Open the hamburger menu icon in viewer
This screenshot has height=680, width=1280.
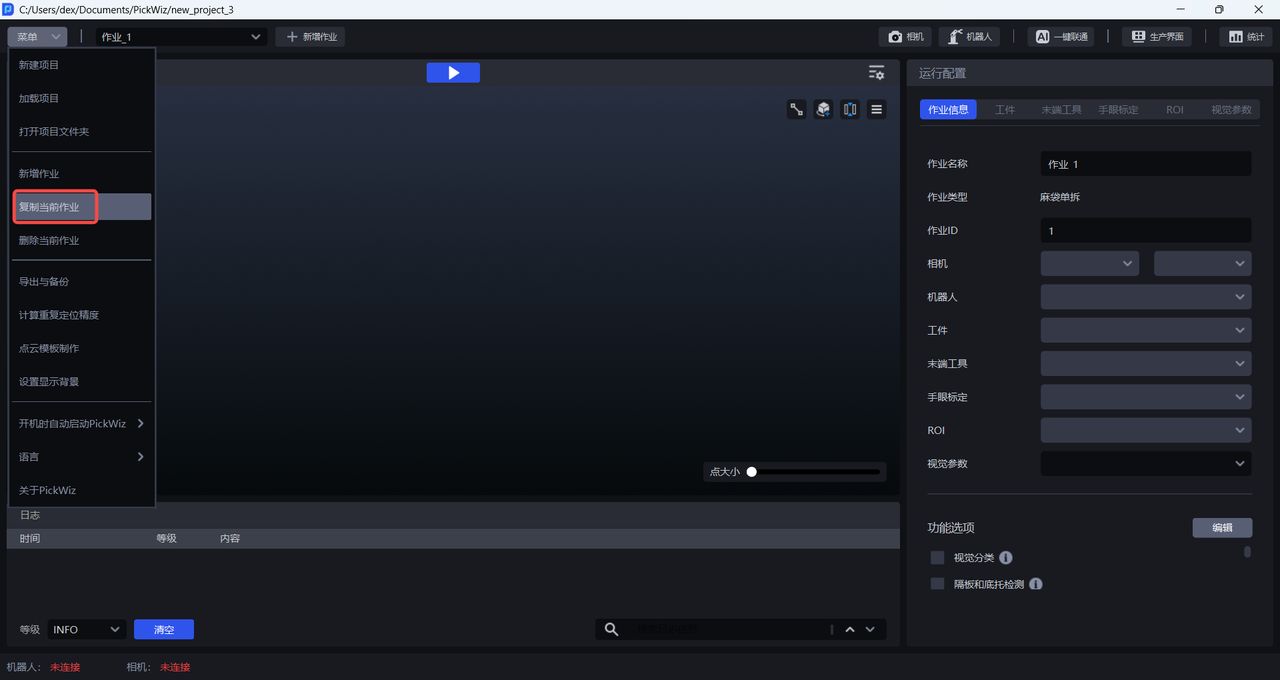point(876,110)
